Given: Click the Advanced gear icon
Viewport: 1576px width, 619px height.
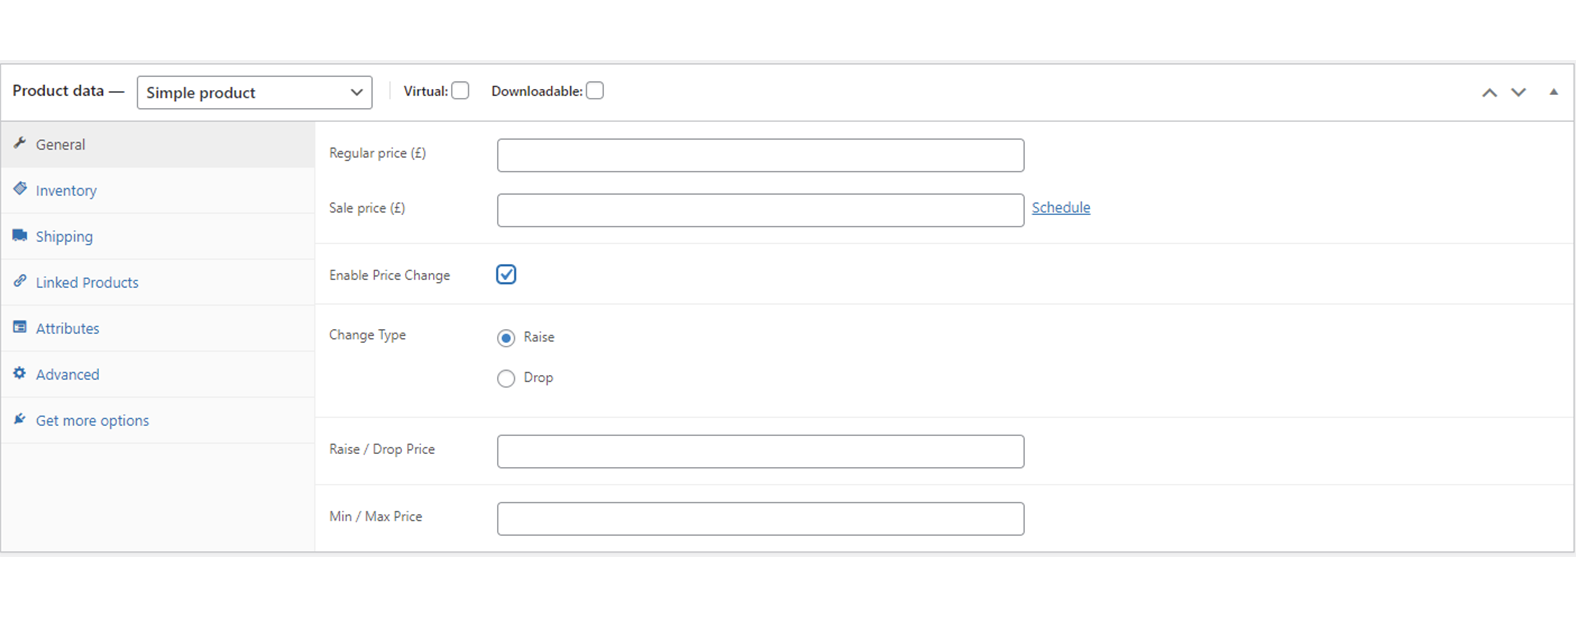Looking at the screenshot, I should [x=20, y=374].
